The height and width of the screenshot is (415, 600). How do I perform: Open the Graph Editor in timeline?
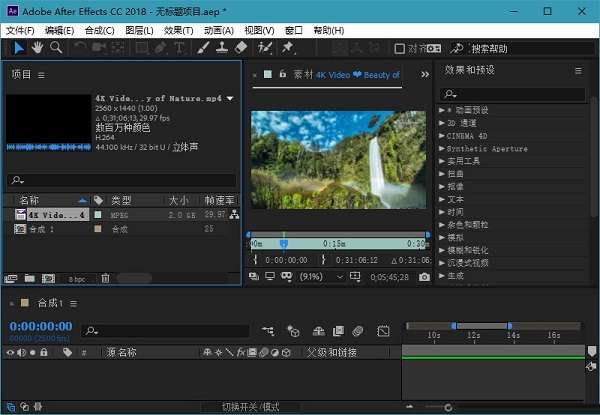pos(383,330)
